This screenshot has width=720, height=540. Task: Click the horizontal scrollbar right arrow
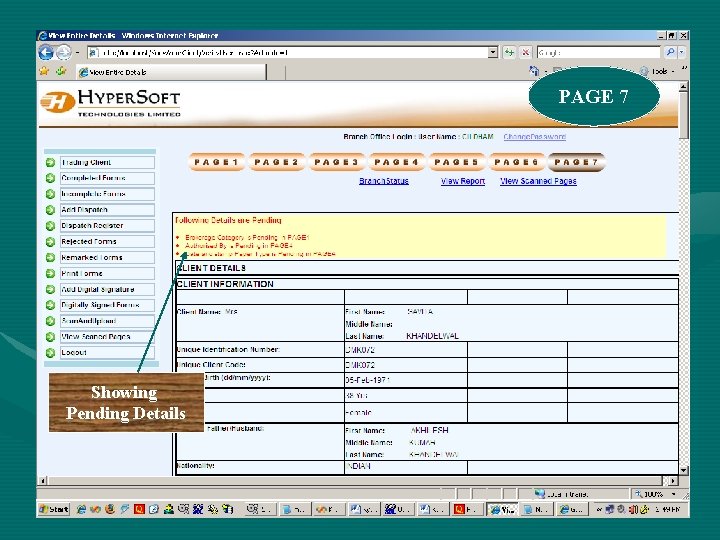click(673, 481)
